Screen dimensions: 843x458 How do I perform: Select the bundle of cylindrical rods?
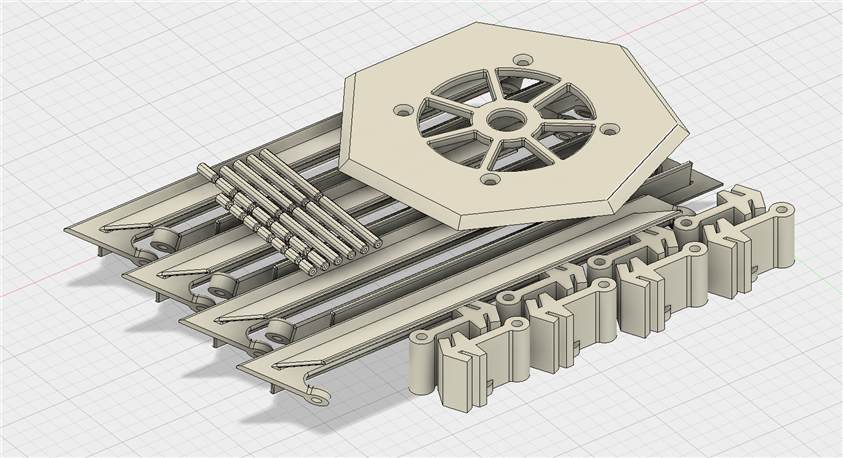click(x=290, y=211)
